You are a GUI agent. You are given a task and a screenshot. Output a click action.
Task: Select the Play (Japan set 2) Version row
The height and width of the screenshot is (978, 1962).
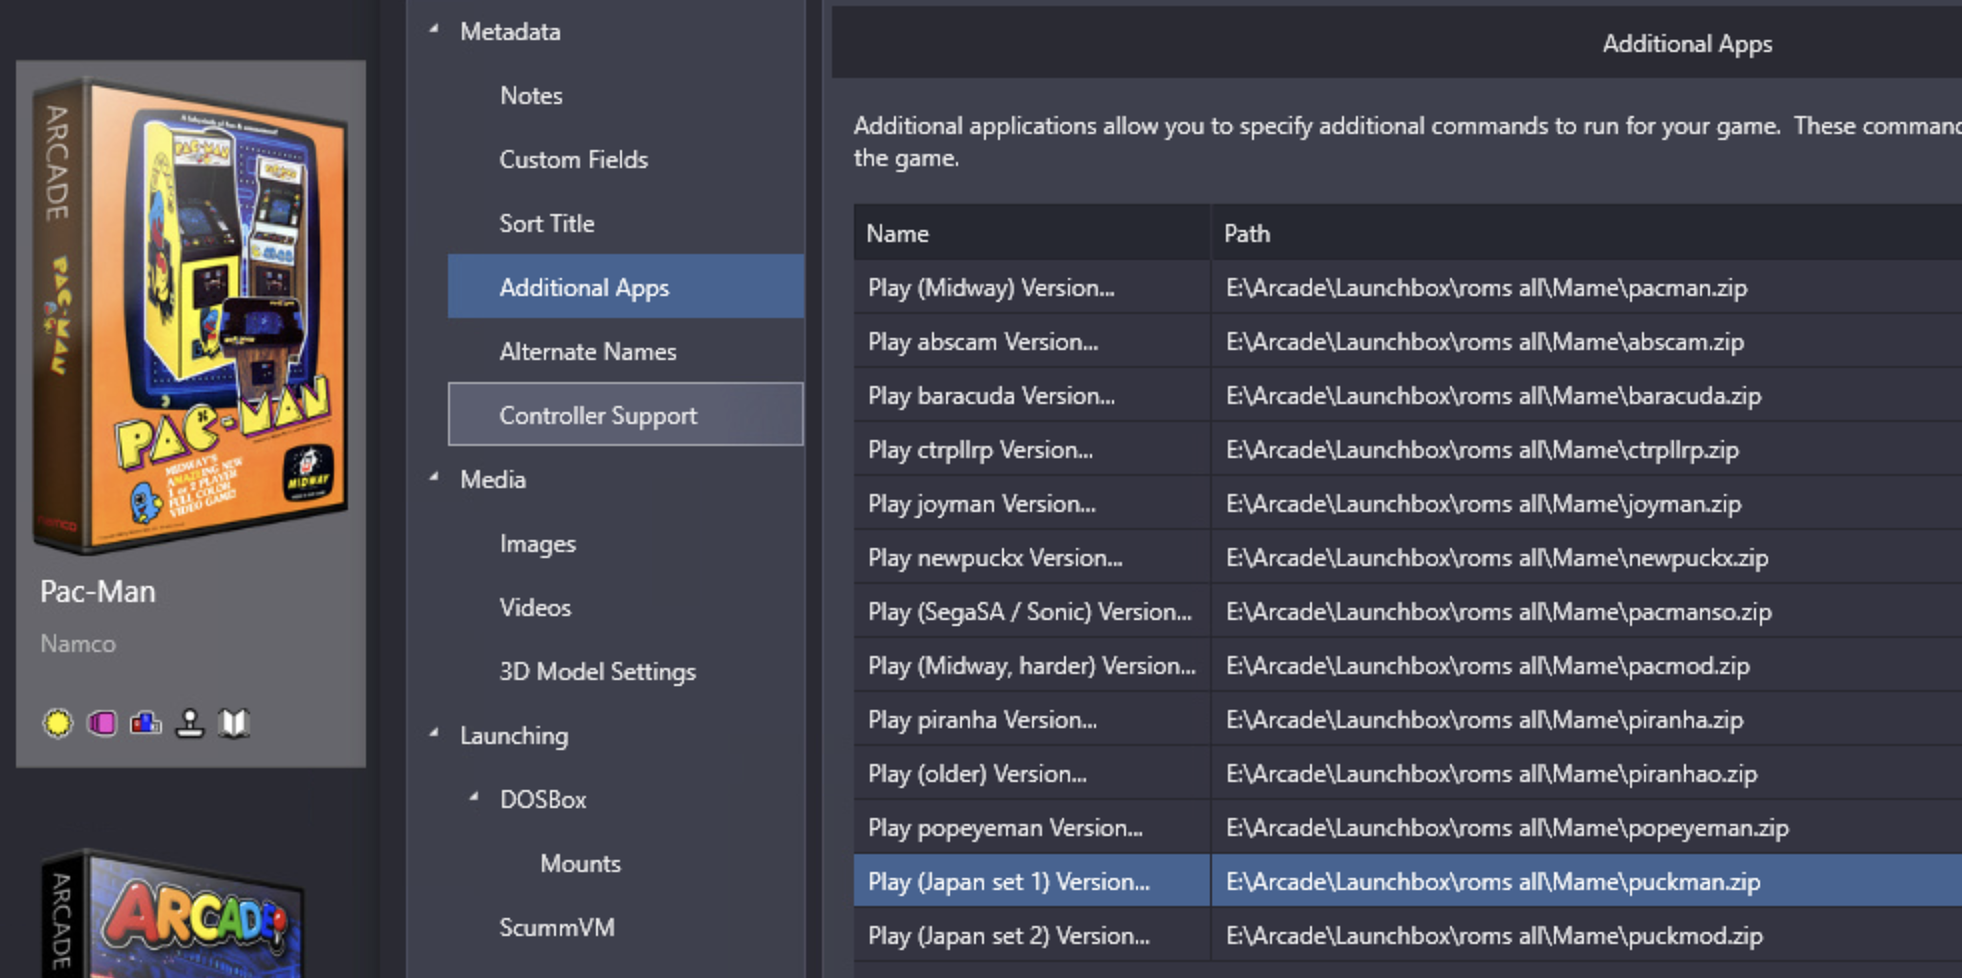tap(1408, 936)
